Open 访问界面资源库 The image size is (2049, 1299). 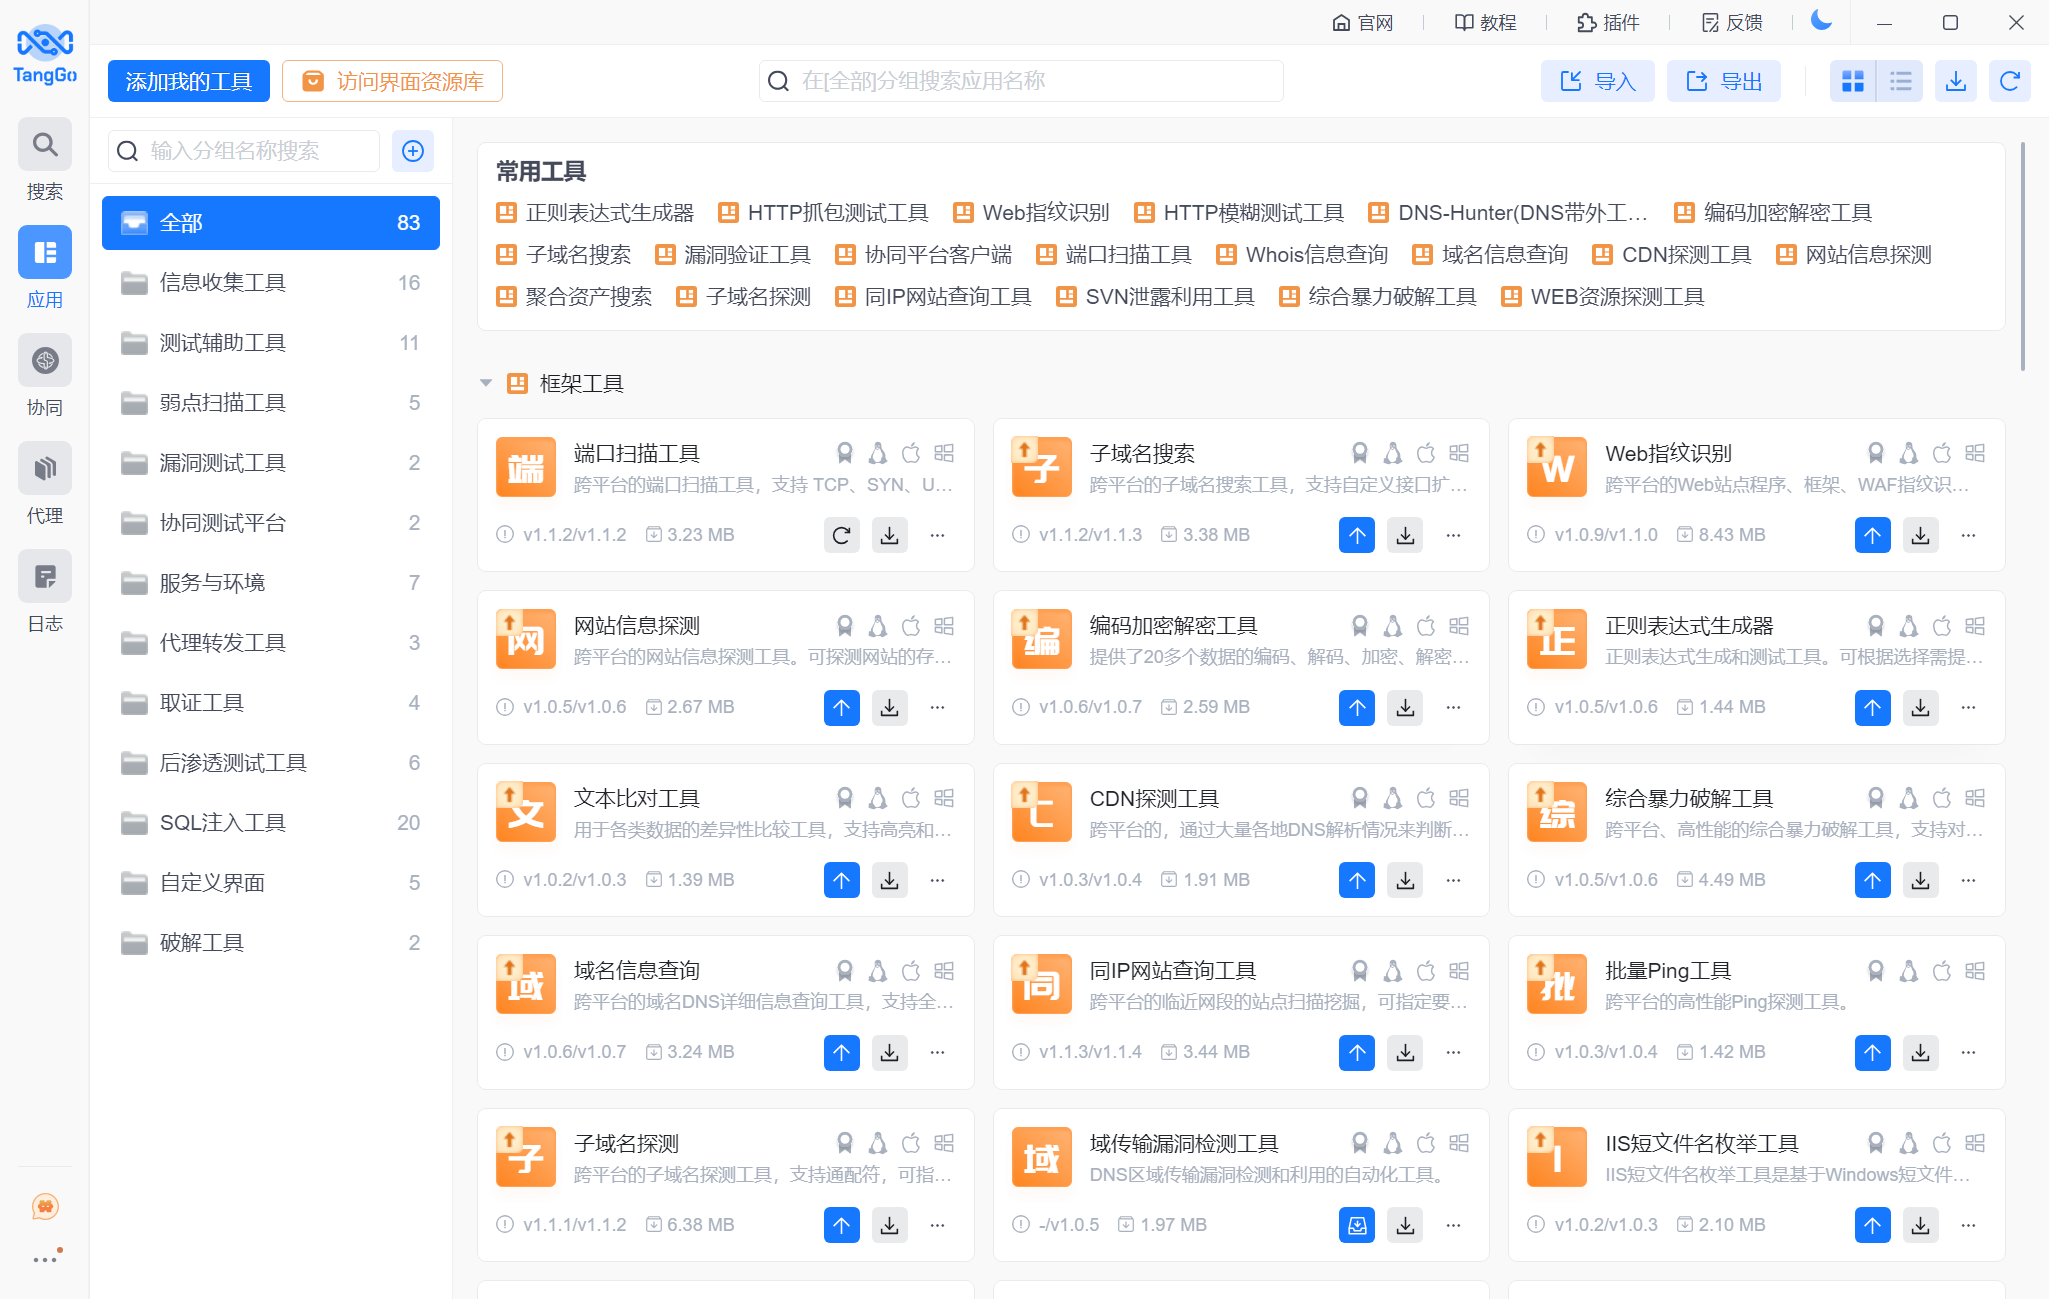point(393,81)
